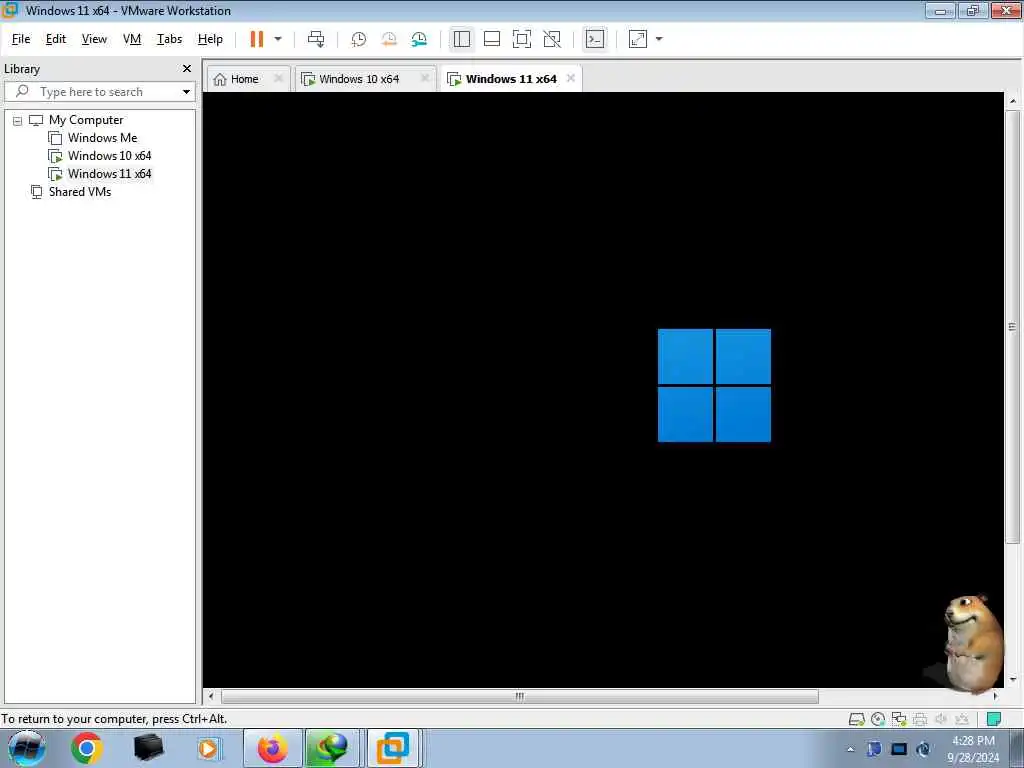Click the blue flag tray icon
Screen dimensions: 1024x768
click(874, 749)
